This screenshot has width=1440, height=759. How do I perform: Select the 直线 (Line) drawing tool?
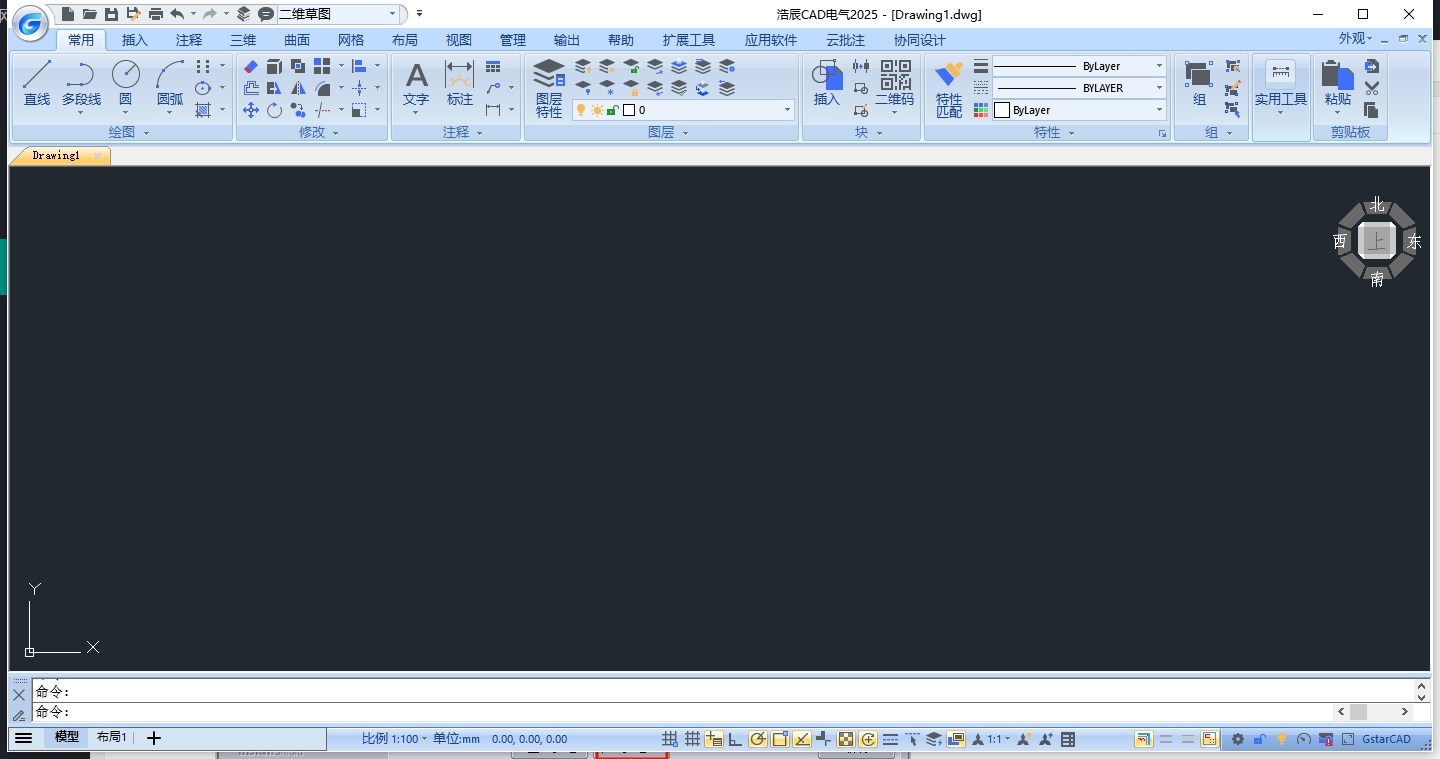[x=37, y=83]
